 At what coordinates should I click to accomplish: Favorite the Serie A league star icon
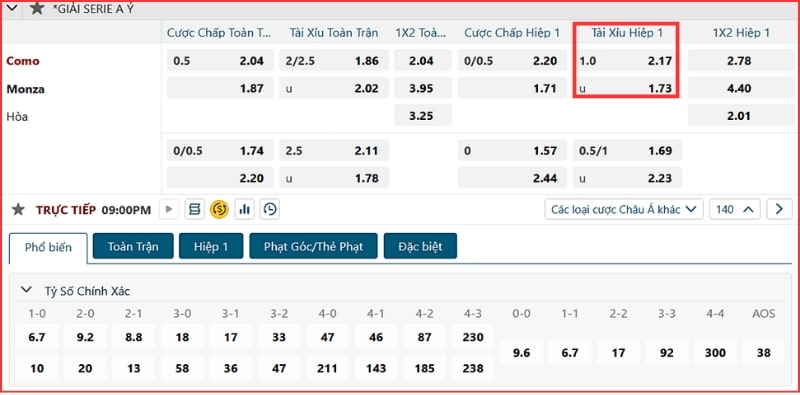[37, 8]
